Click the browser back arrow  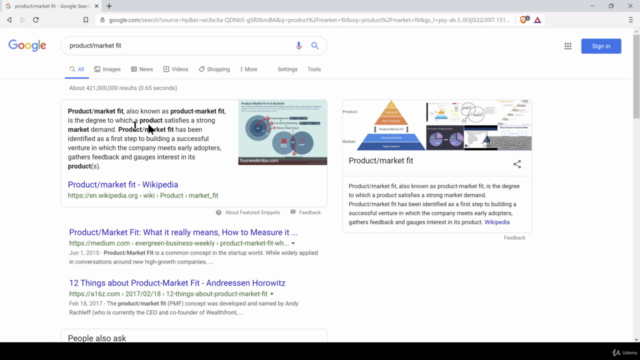9,20
